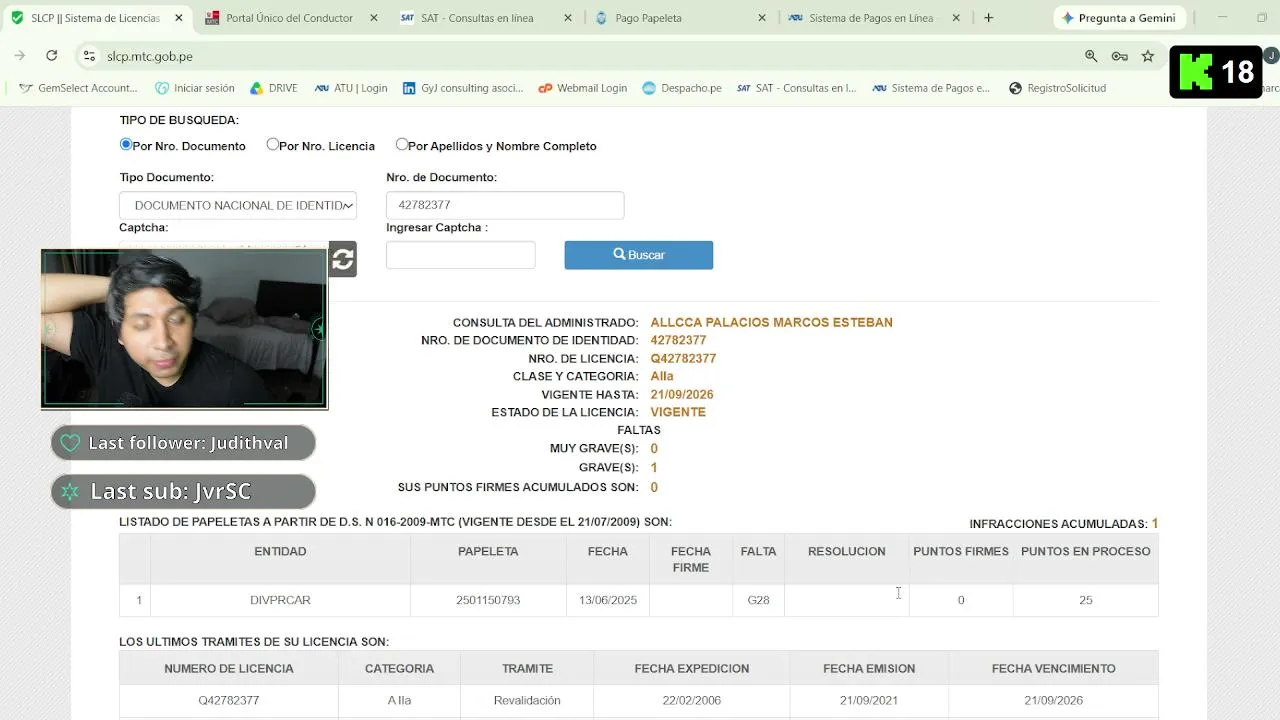This screenshot has height=720, width=1280.
Task: Click Q42782377 in the Numero de Licencia column
Action: click(229, 700)
